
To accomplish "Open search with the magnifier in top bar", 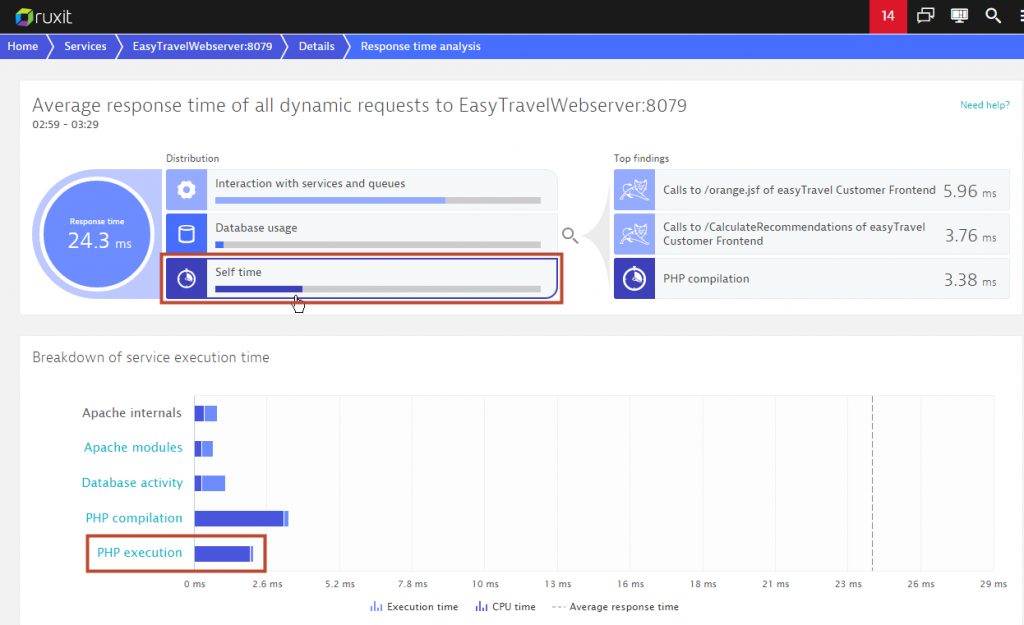I will coord(993,16).
